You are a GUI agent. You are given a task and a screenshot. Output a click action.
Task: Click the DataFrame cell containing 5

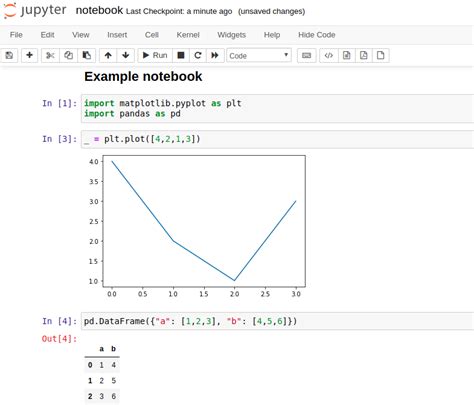[x=114, y=381]
